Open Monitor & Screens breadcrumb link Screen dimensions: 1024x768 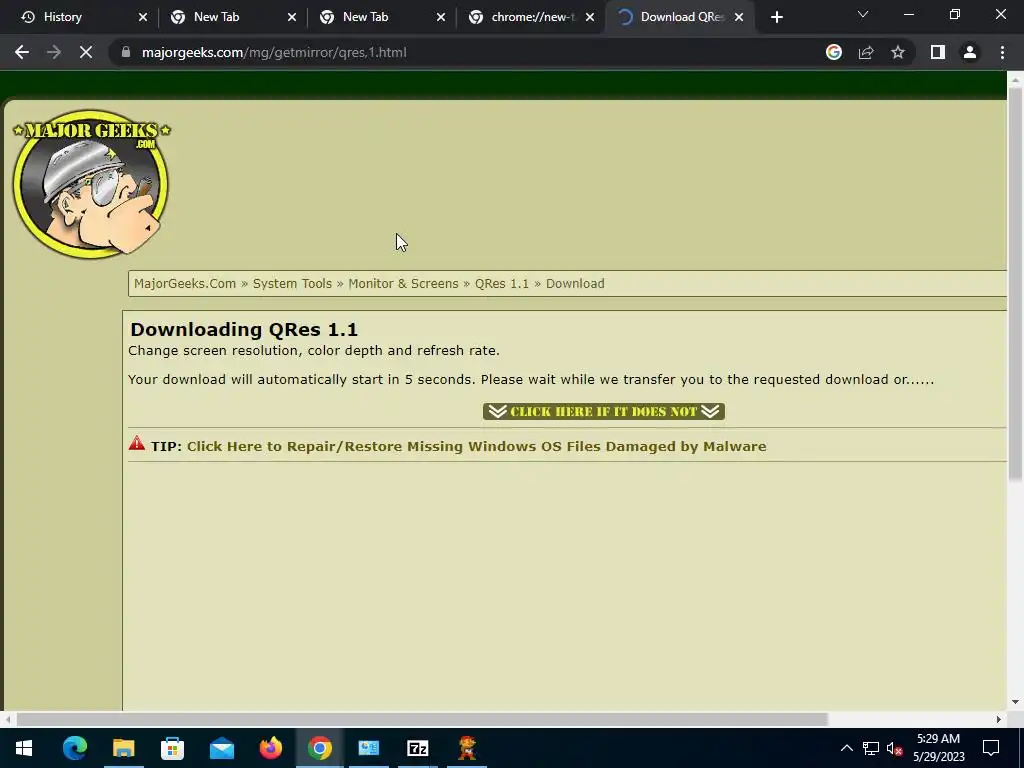pos(403,283)
